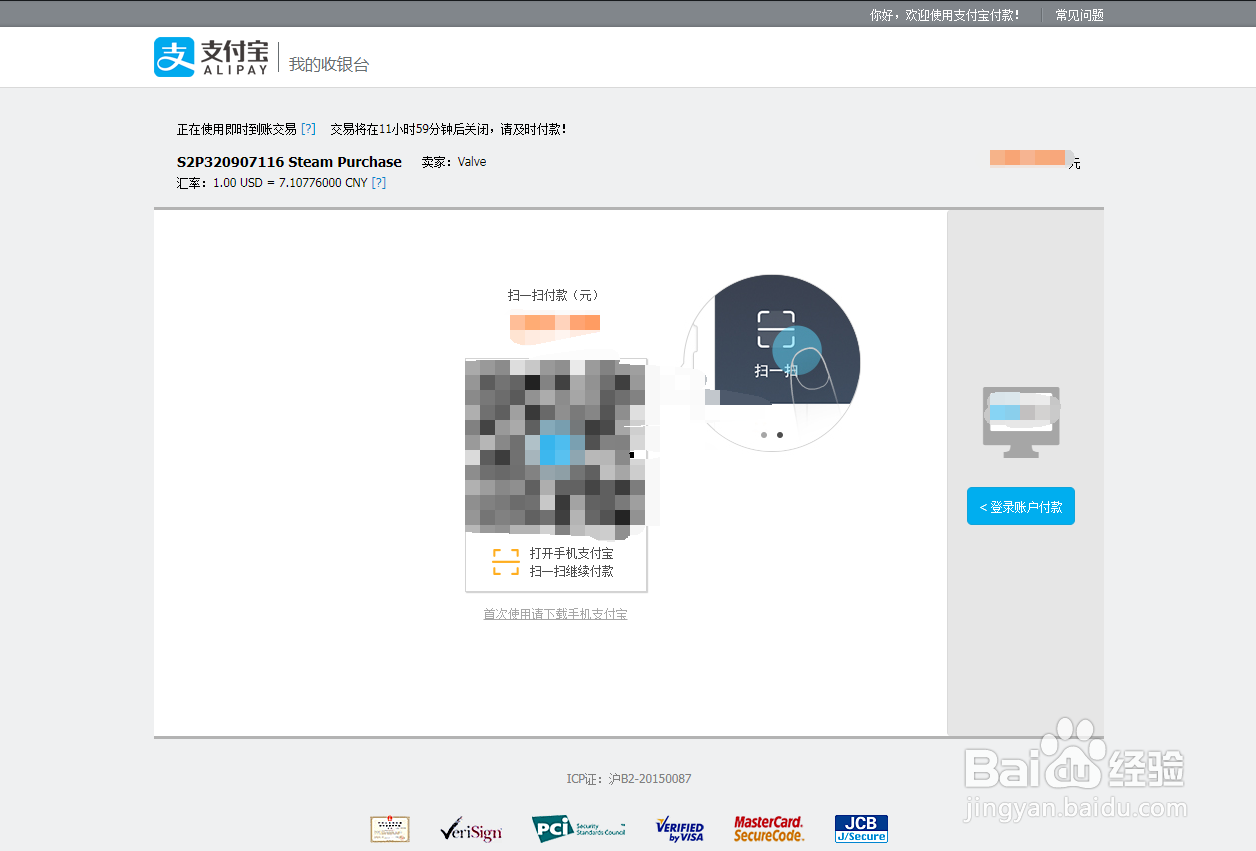The image size is (1256, 851).
Task: Click the ICP证 沪B2-20150087 text
Action: [x=629, y=779]
